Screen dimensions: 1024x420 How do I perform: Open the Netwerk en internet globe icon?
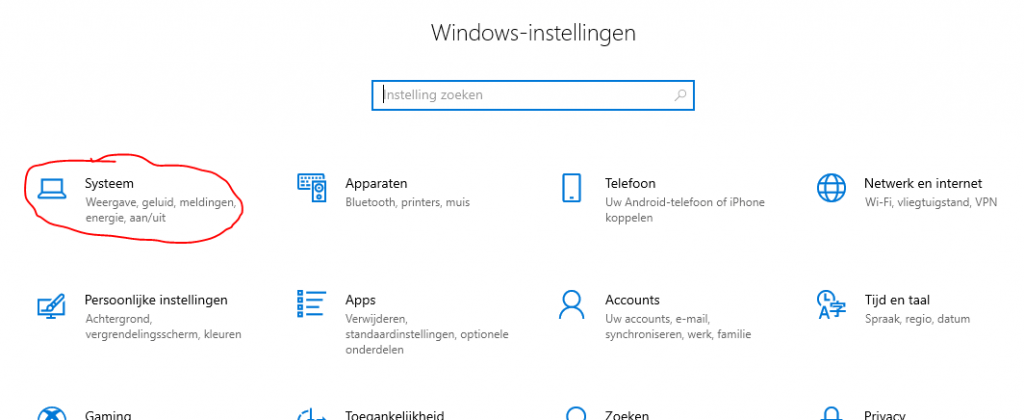(x=831, y=188)
